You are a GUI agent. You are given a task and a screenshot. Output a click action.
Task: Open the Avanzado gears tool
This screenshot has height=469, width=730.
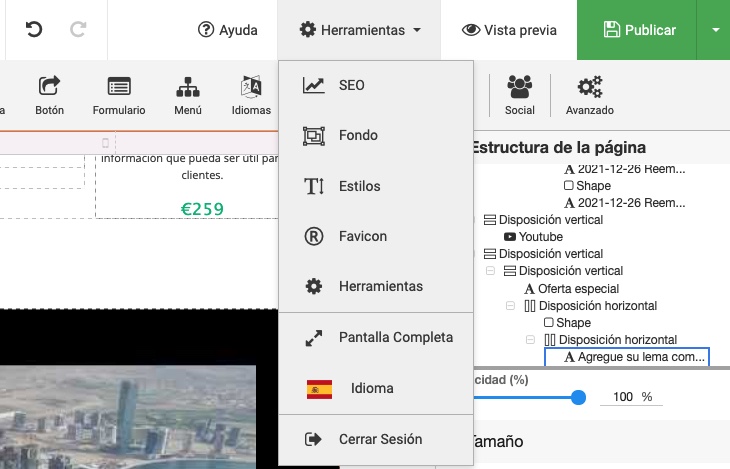pyautogui.click(x=589, y=96)
